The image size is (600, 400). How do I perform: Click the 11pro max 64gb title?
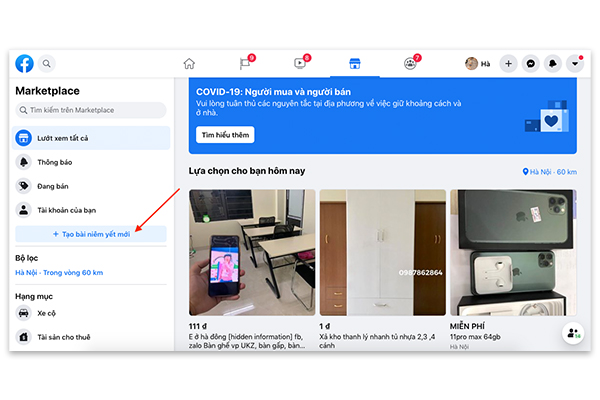coord(475,337)
